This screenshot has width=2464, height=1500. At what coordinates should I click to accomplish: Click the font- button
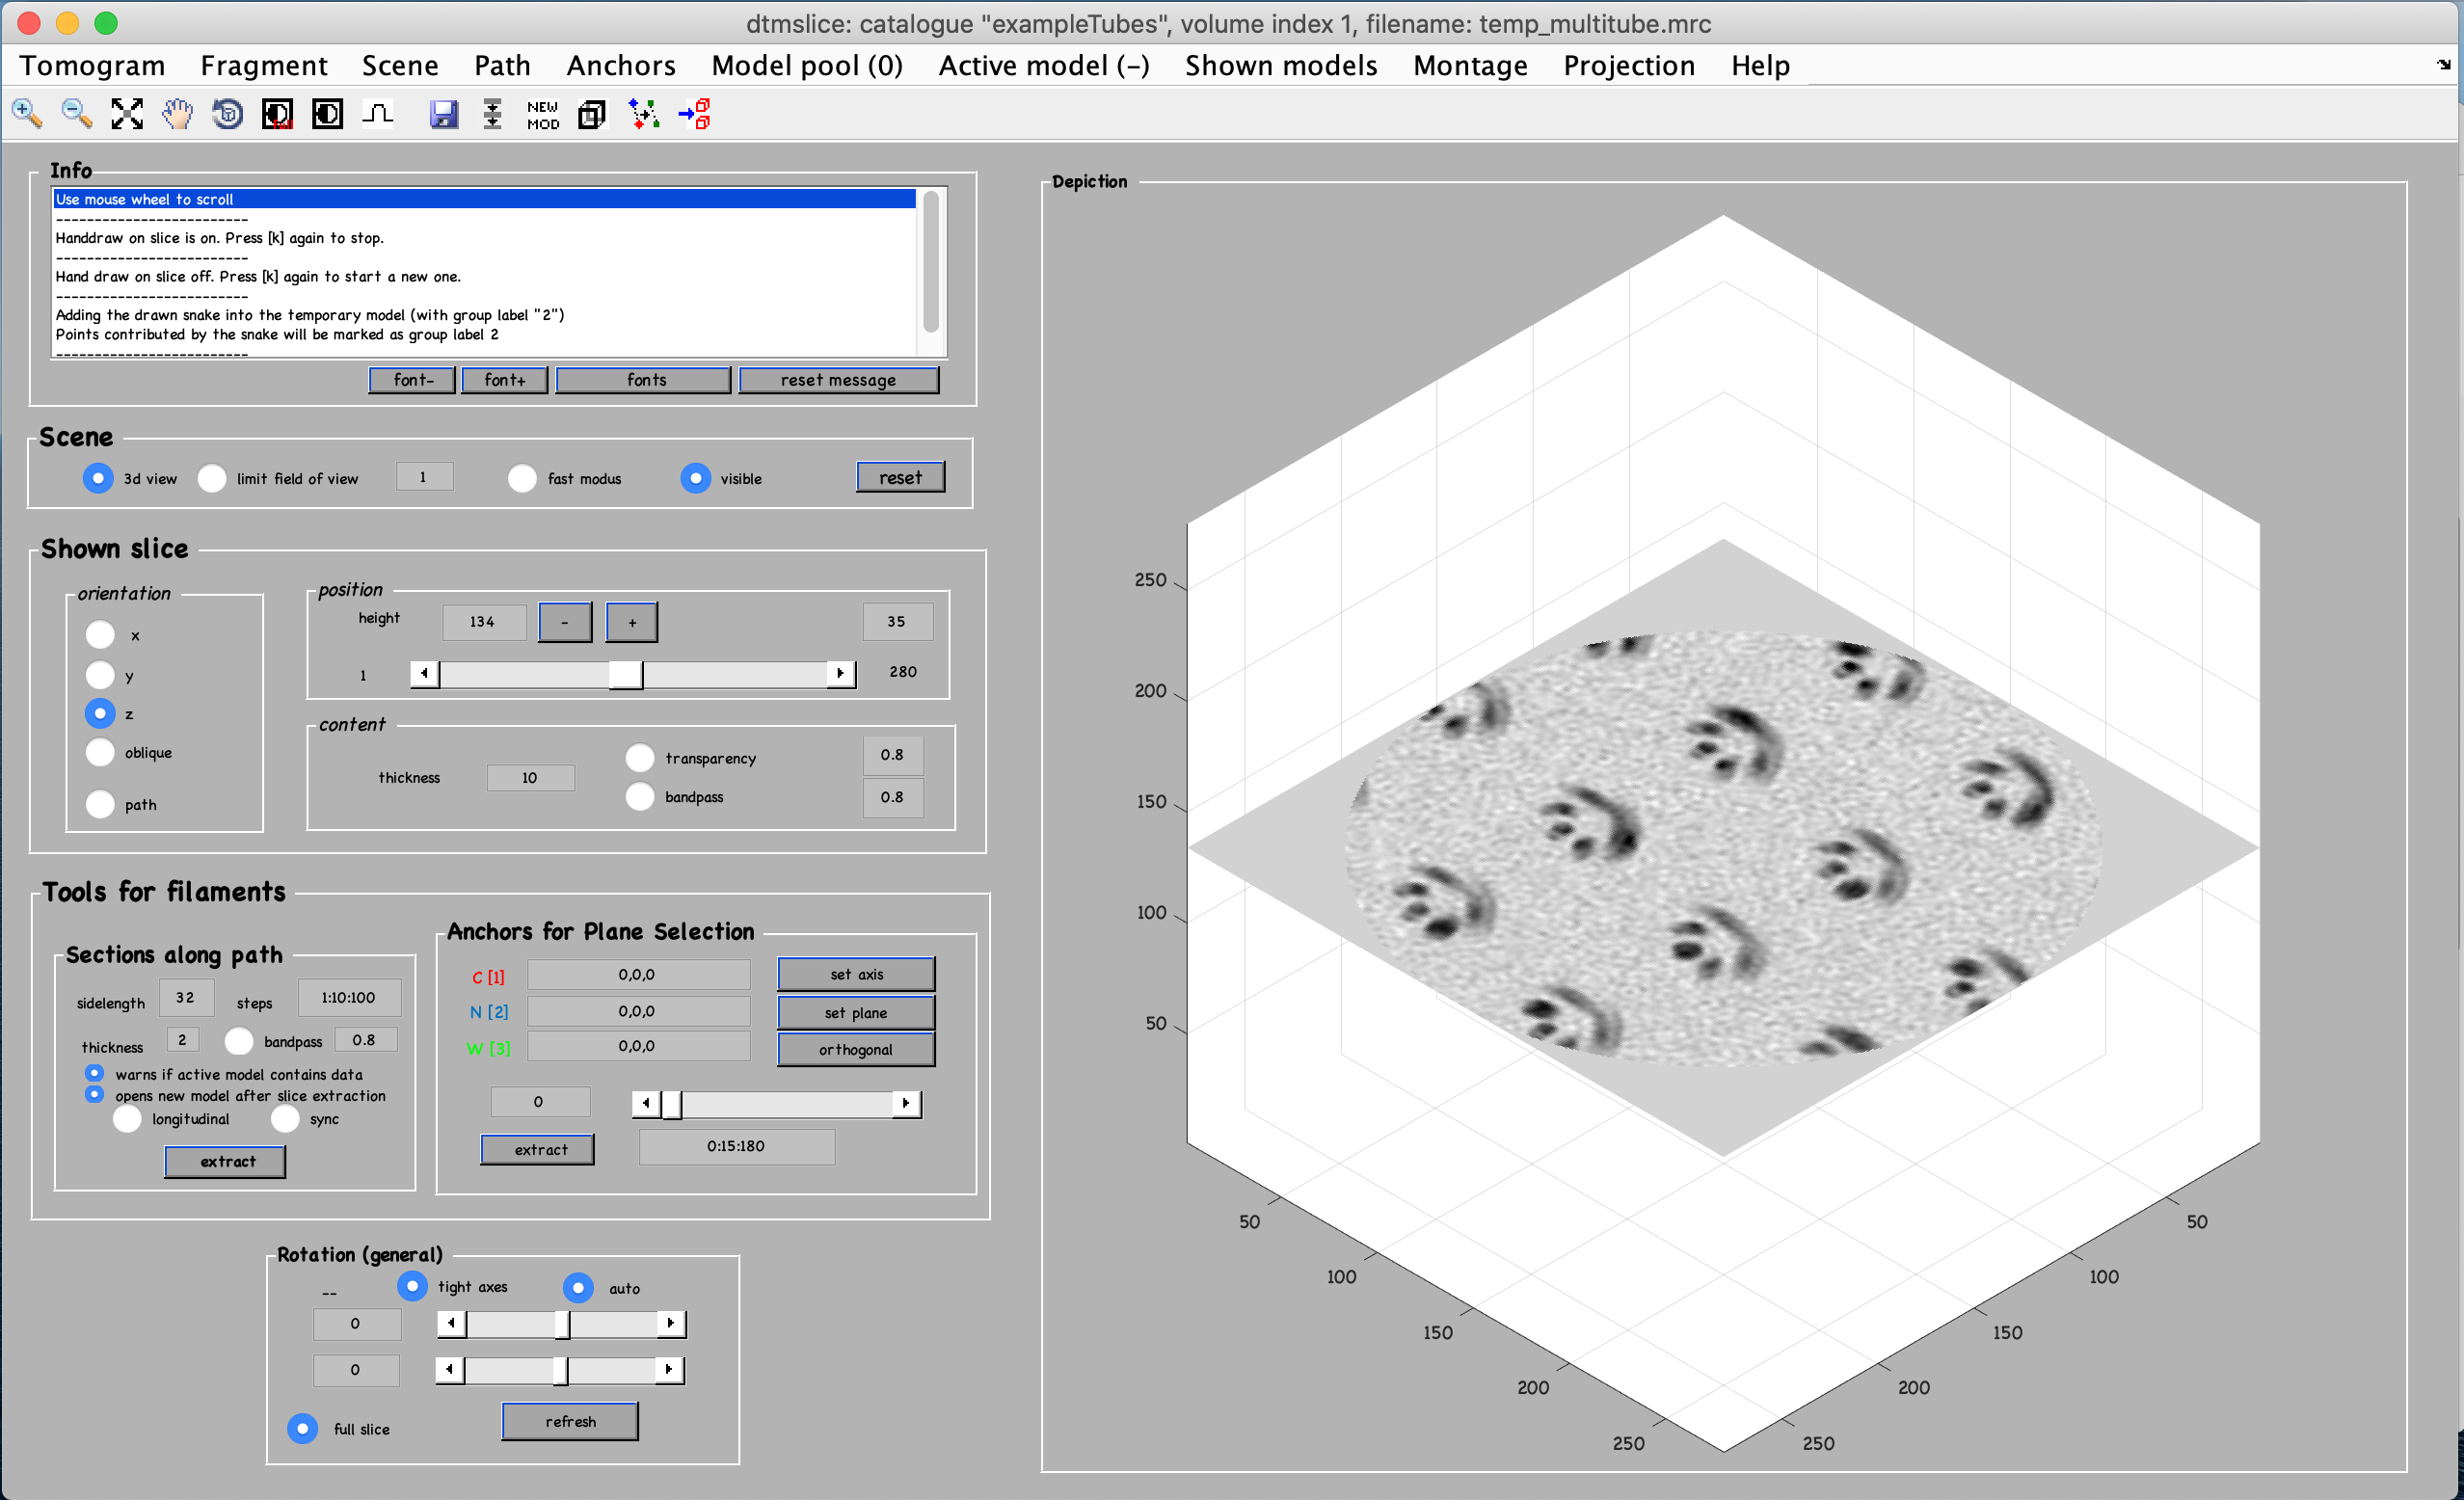(412, 380)
